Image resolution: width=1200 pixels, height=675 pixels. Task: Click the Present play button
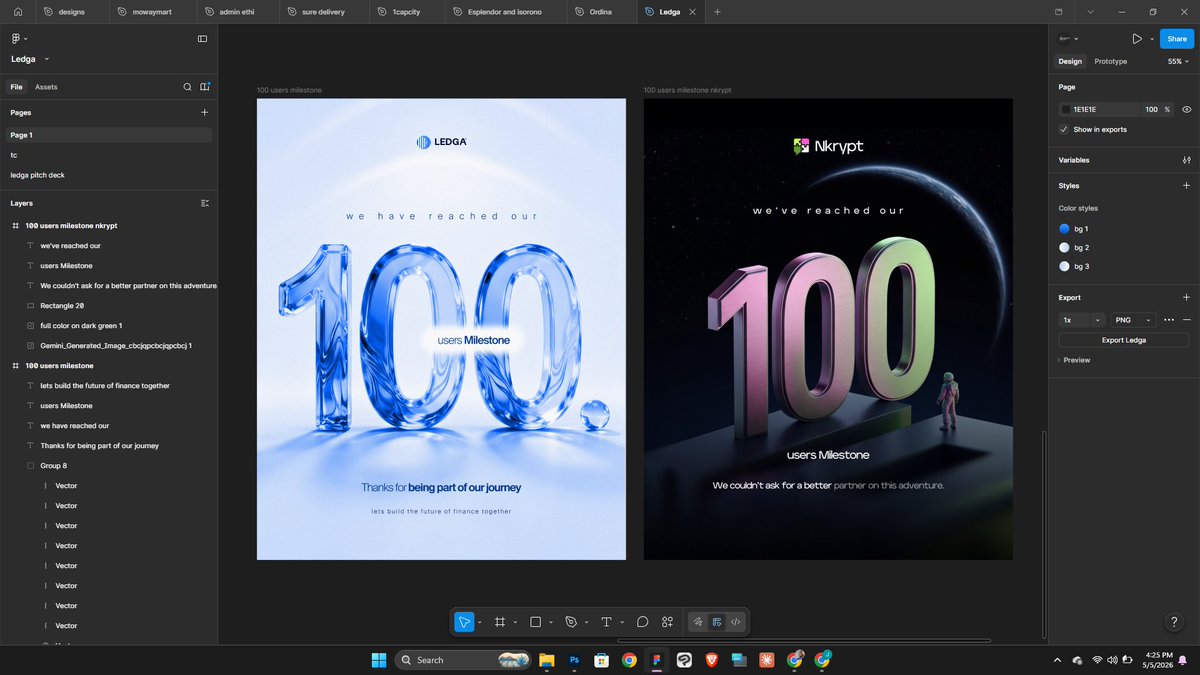(1137, 39)
